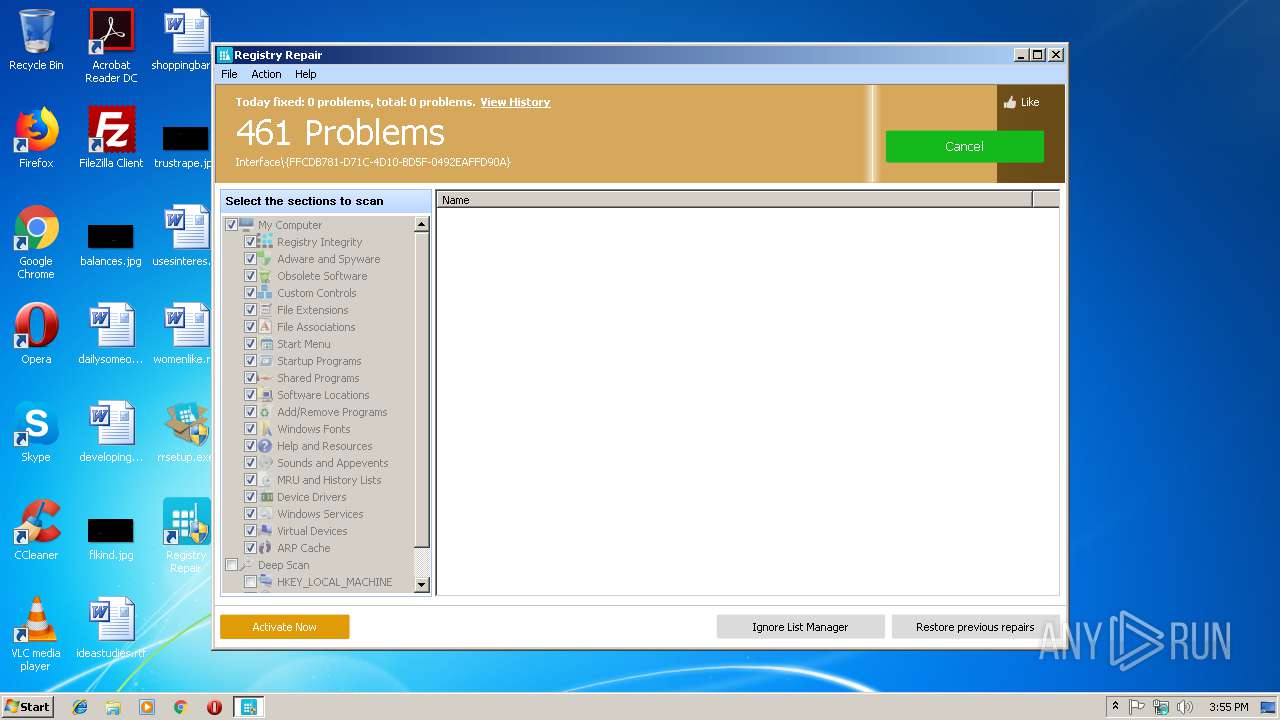Click the Device Drivers section icon
The image size is (1280, 720).
[x=266, y=497]
